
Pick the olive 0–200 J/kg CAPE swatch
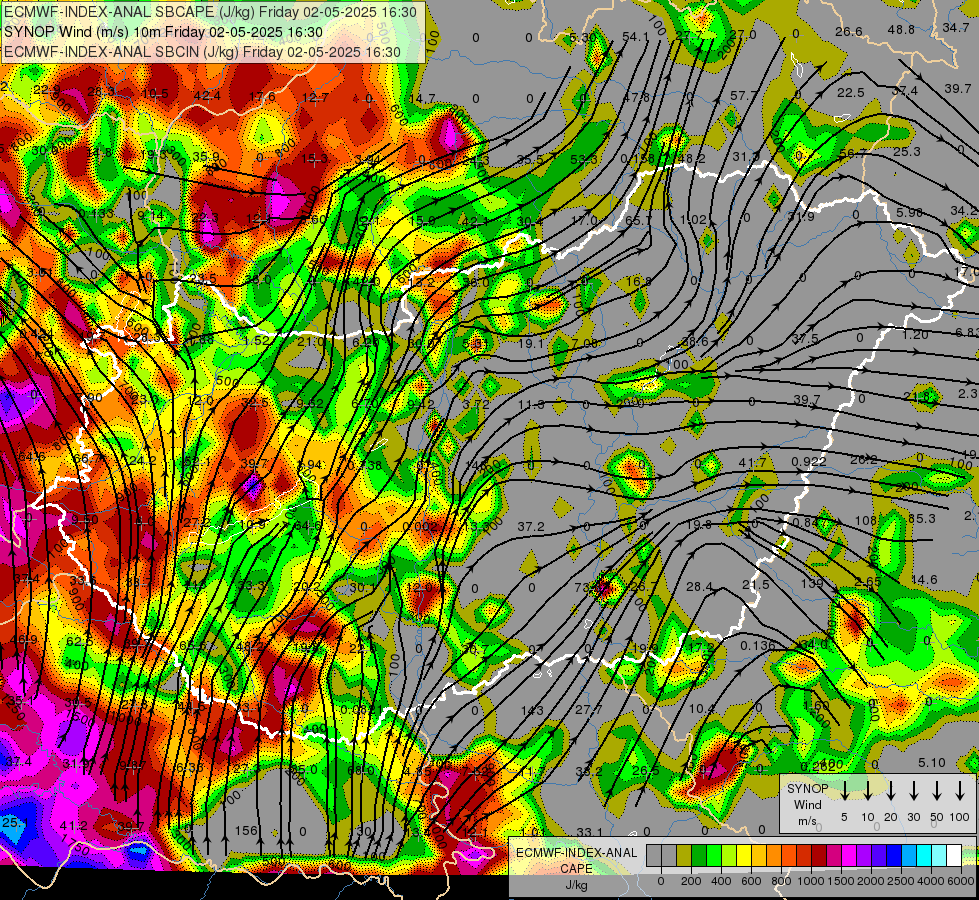684,855
